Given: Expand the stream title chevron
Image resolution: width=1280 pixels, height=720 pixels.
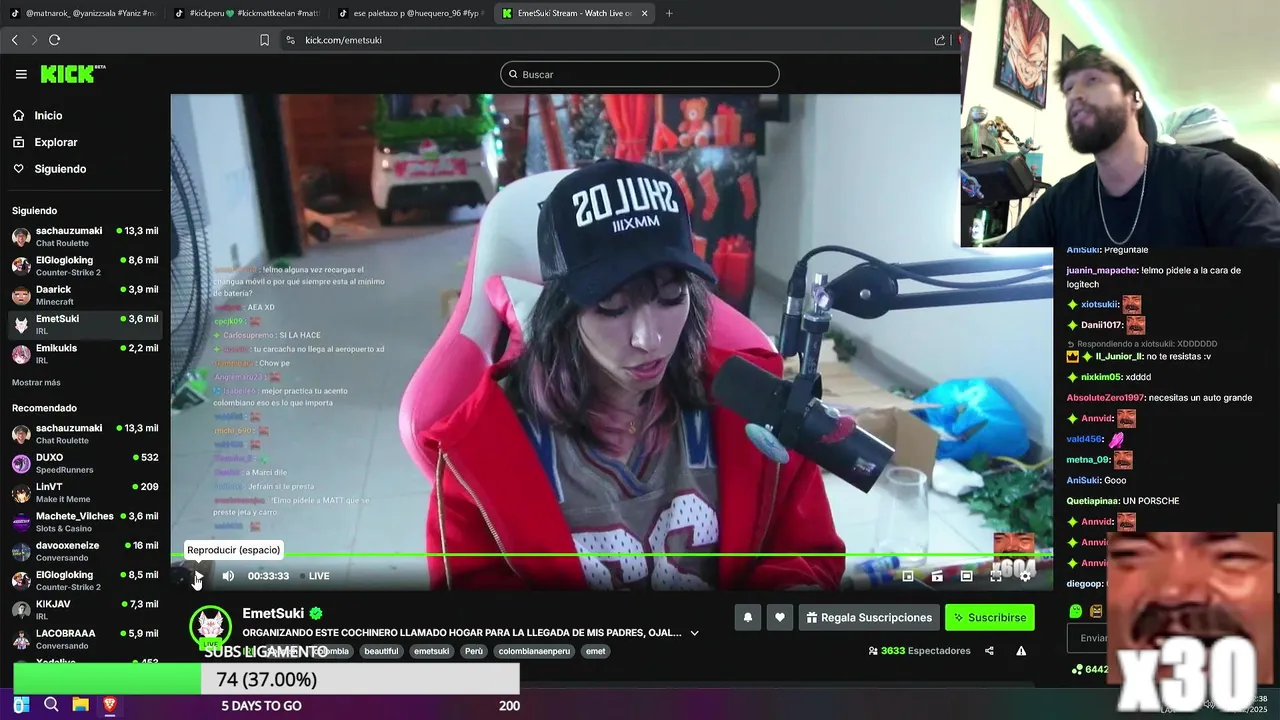Looking at the screenshot, I should 694,633.
